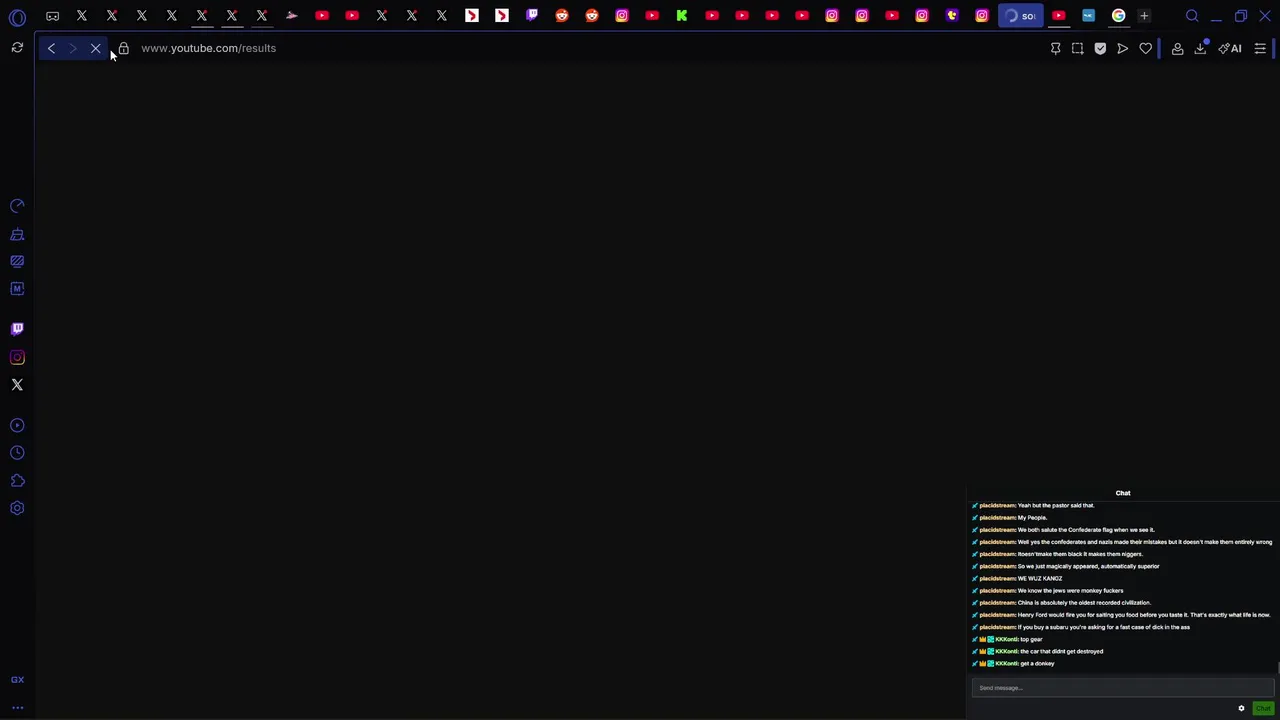Switch to the green Kick tab

pos(682,15)
